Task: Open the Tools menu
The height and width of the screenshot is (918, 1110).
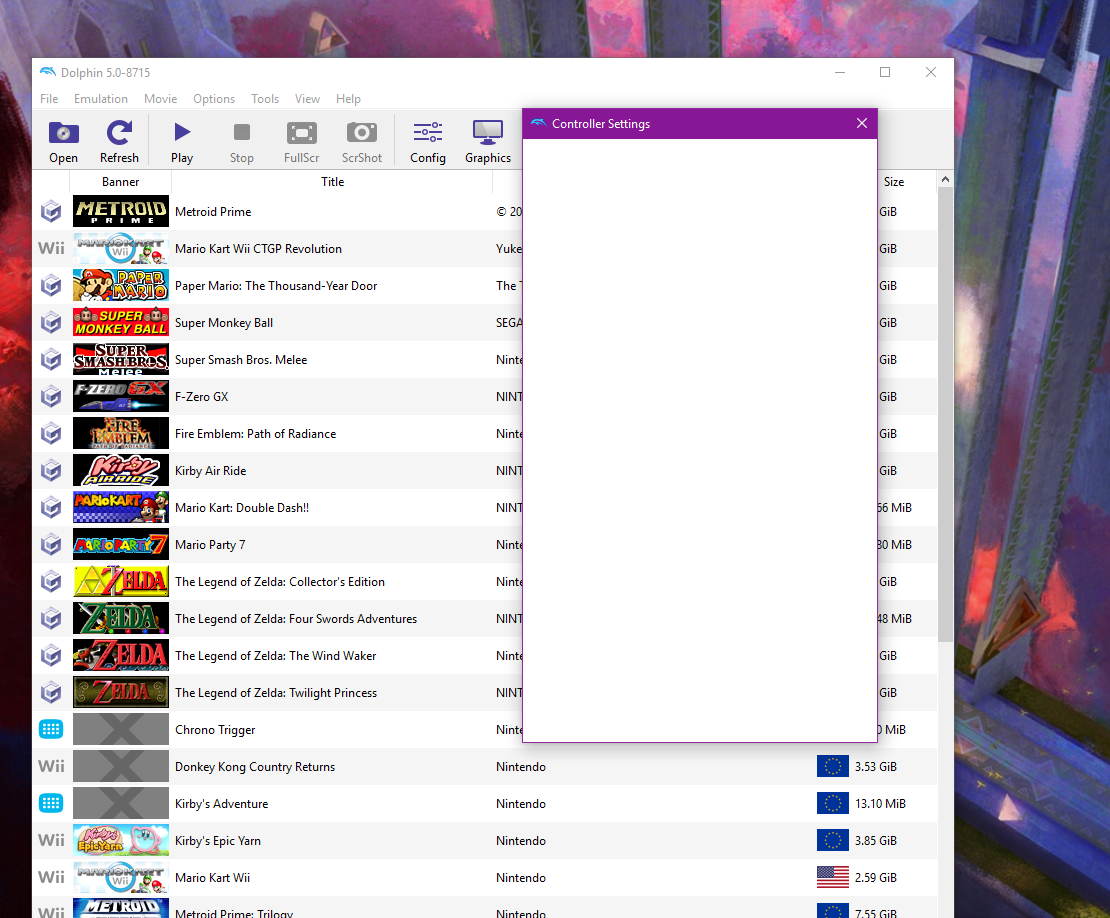Action: 265,98
